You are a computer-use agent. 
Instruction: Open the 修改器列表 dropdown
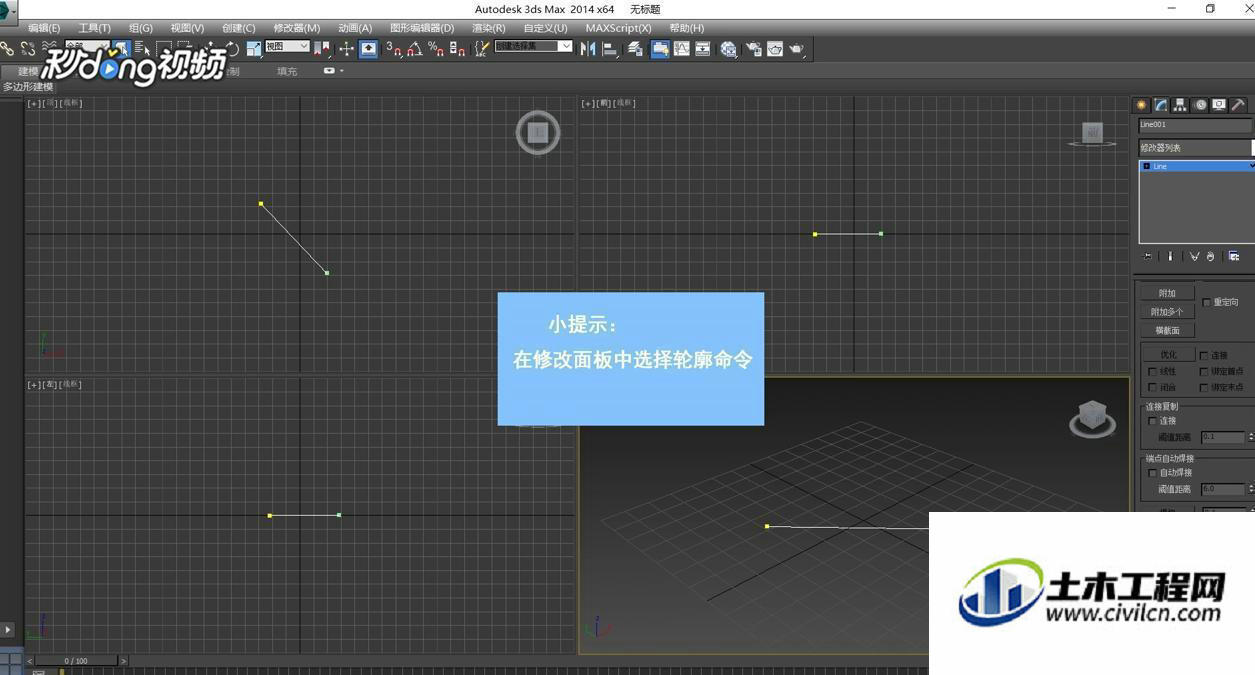coord(1195,147)
